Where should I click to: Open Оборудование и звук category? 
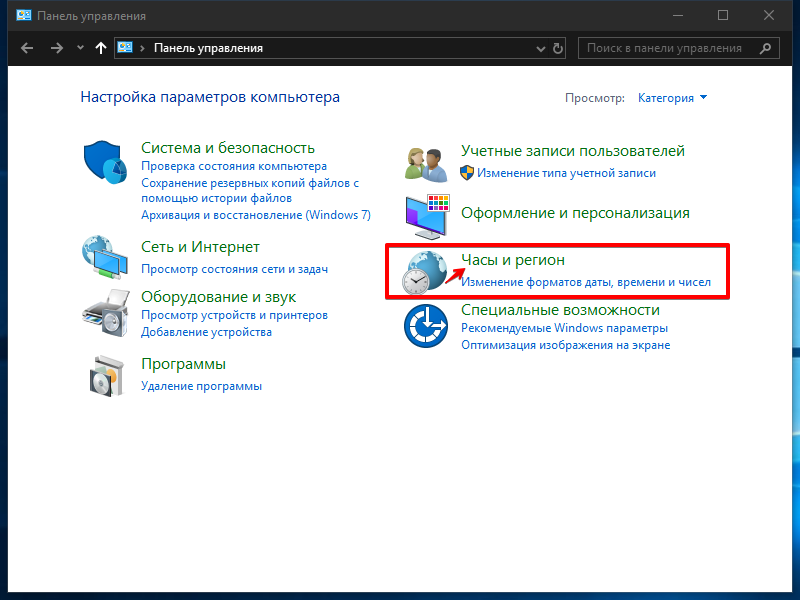coord(218,297)
